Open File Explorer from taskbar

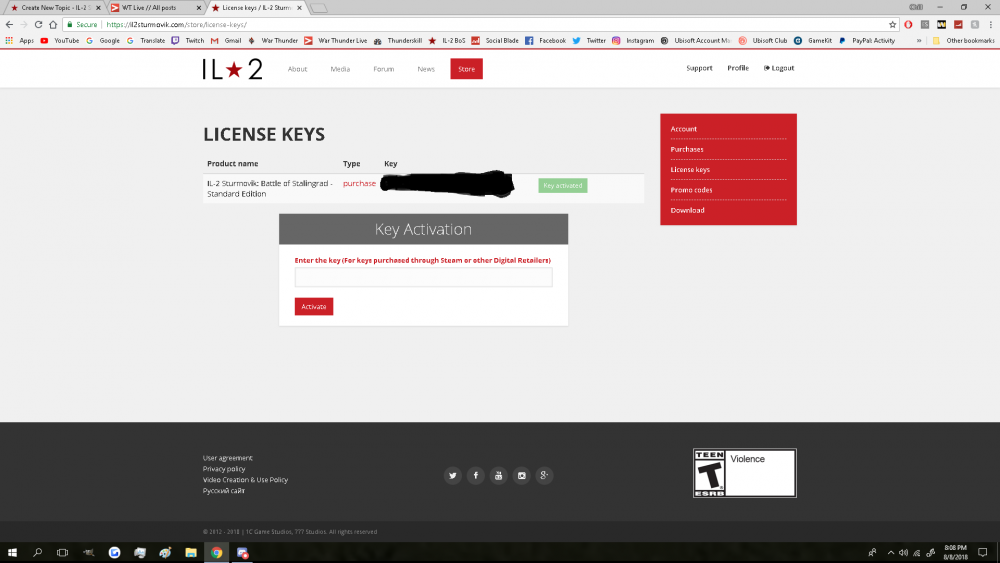tap(191, 553)
